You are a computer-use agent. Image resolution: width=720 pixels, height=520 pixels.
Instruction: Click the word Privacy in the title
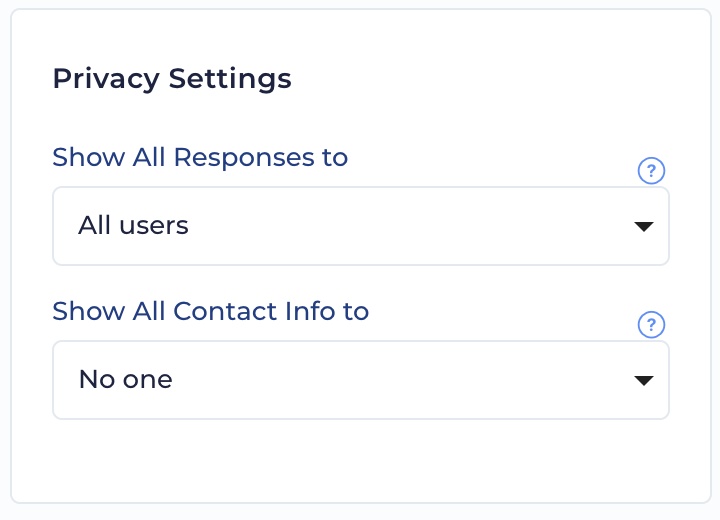pos(107,79)
